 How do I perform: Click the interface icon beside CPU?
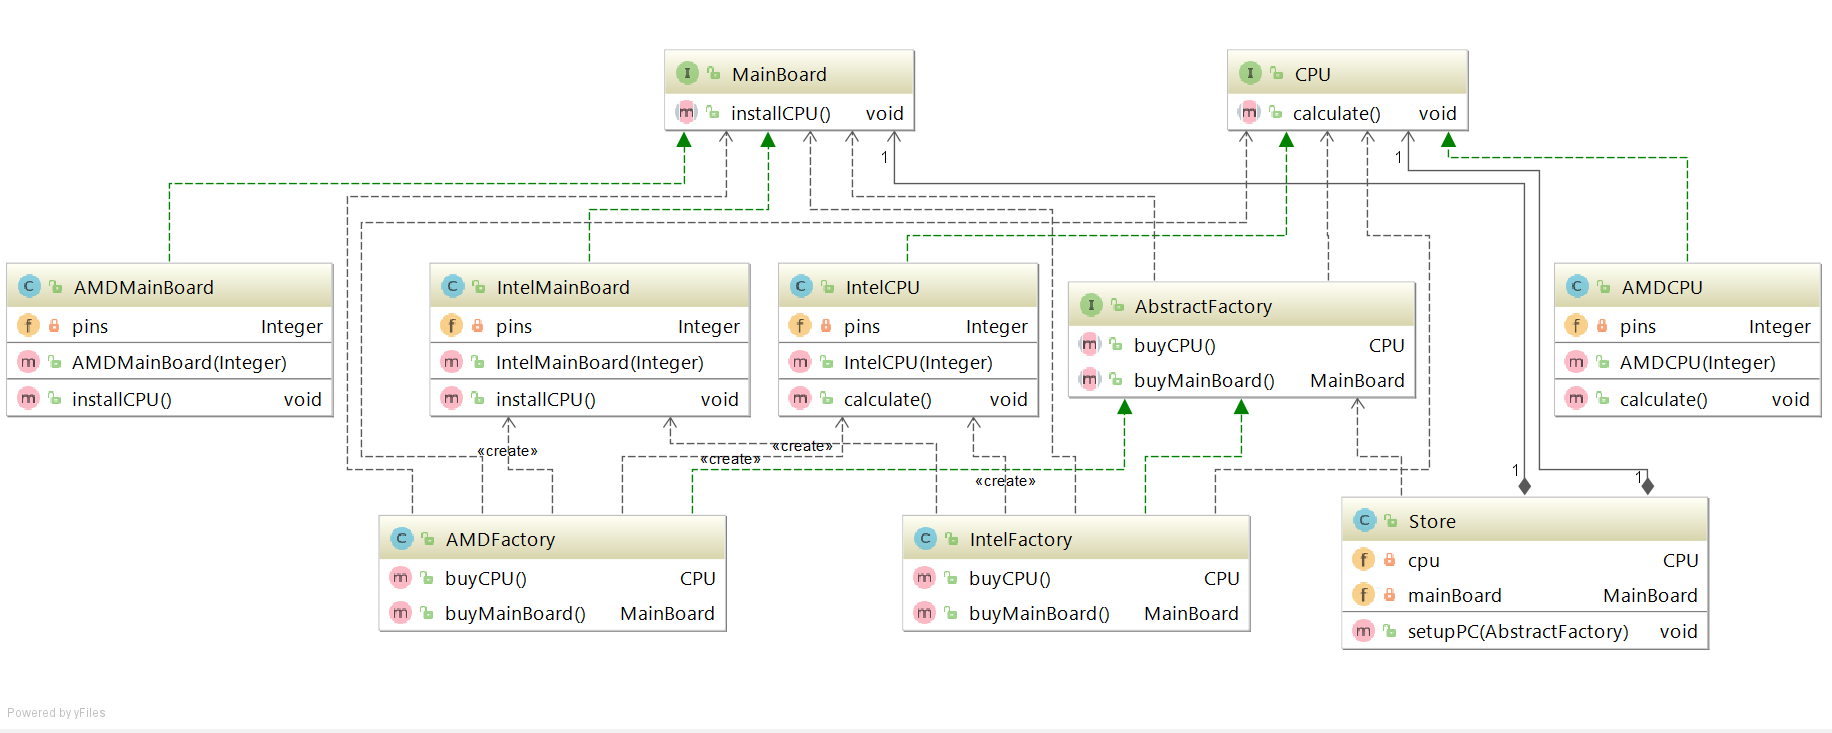click(1250, 73)
